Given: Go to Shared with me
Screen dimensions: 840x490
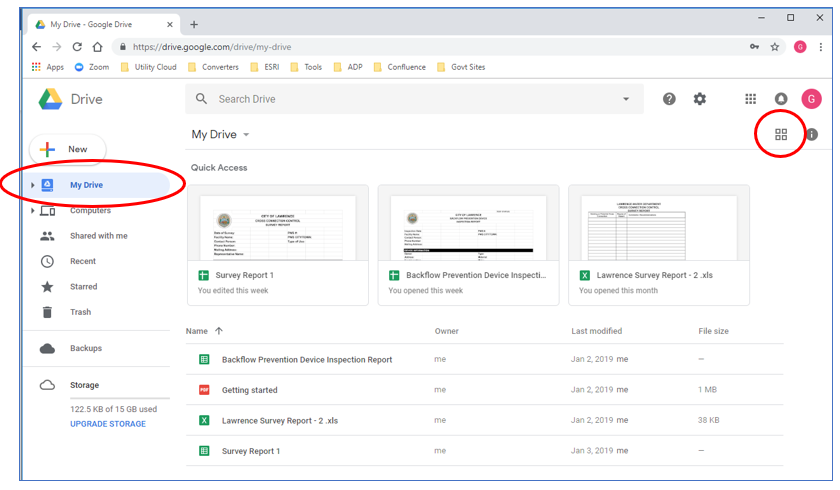Looking at the screenshot, I should tap(98, 236).
